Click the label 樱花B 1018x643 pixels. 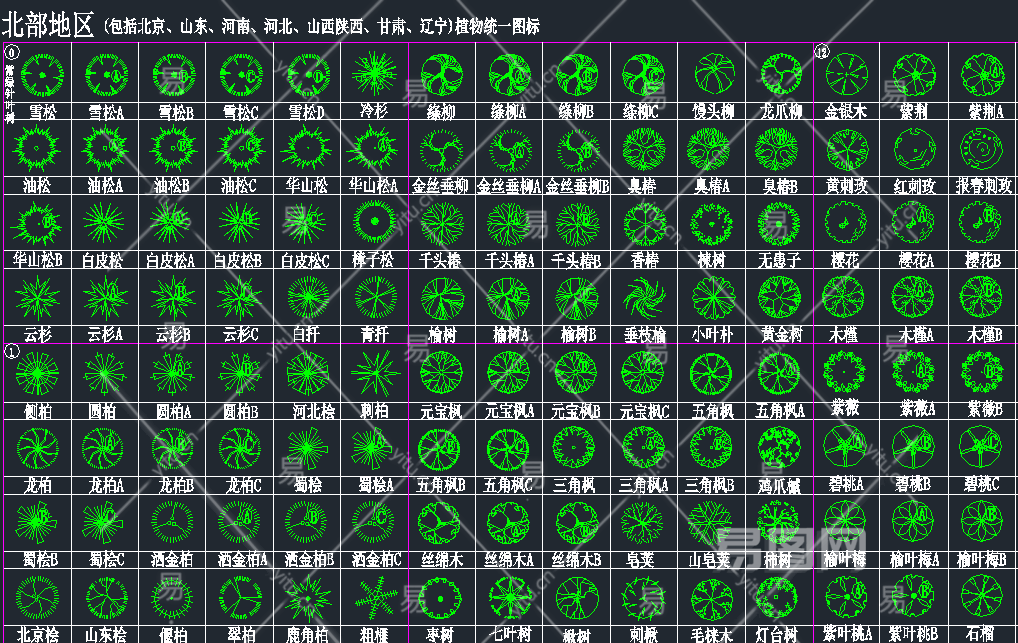[x=982, y=260]
